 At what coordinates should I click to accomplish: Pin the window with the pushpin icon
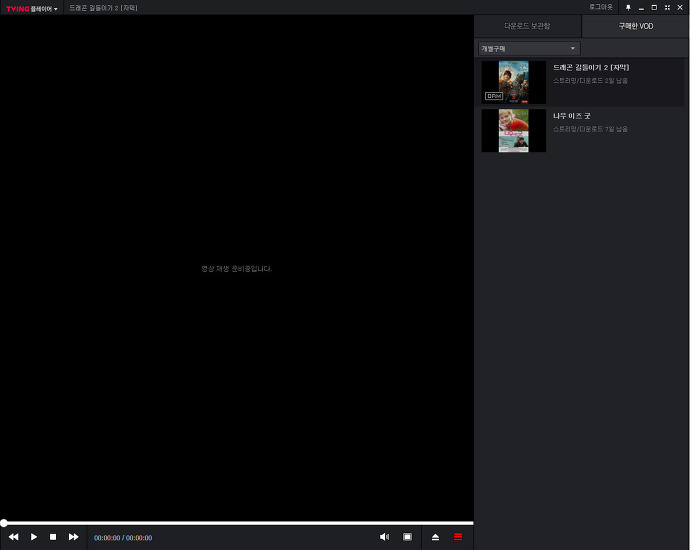(628, 7)
